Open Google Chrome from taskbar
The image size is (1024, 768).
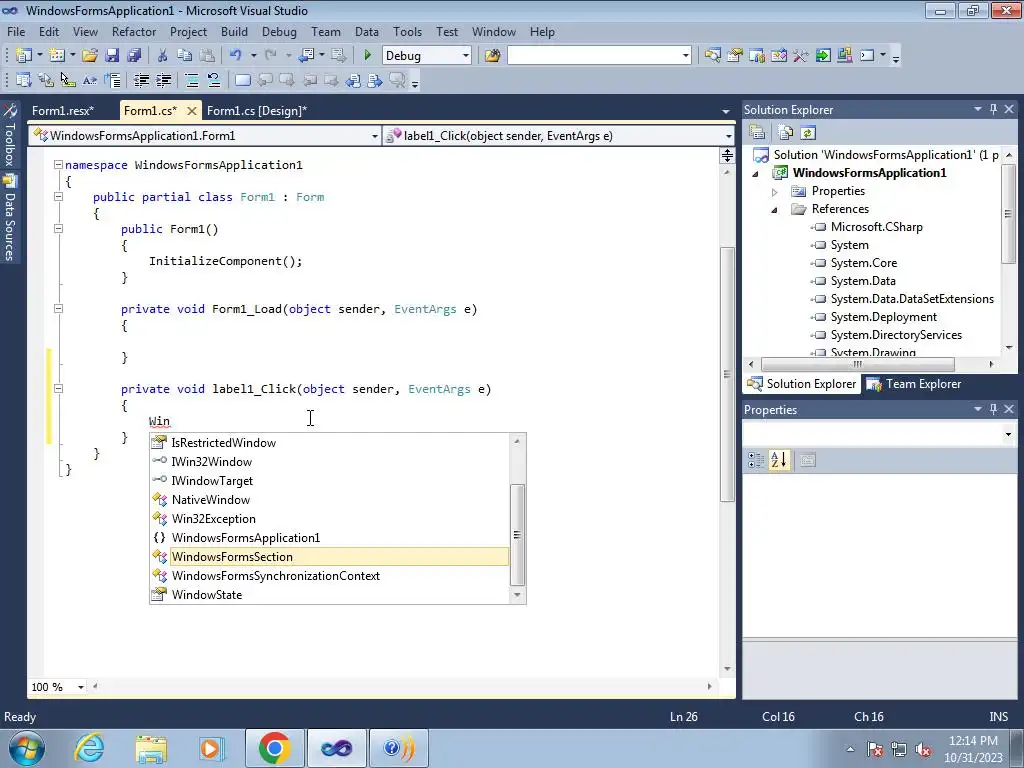pyautogui.click(x=274, y=748)
